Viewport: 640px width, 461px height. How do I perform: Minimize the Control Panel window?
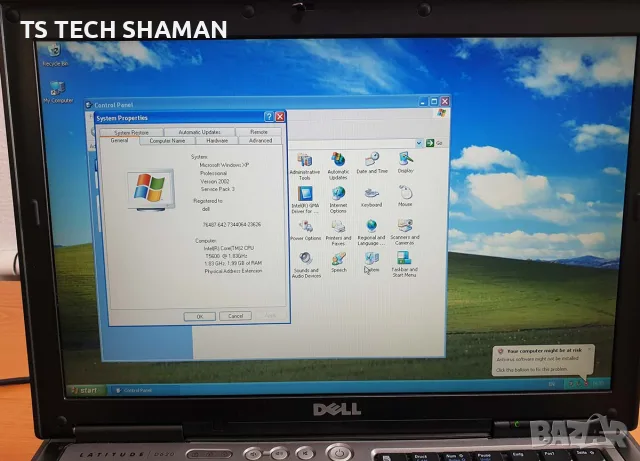coord(424,101)
